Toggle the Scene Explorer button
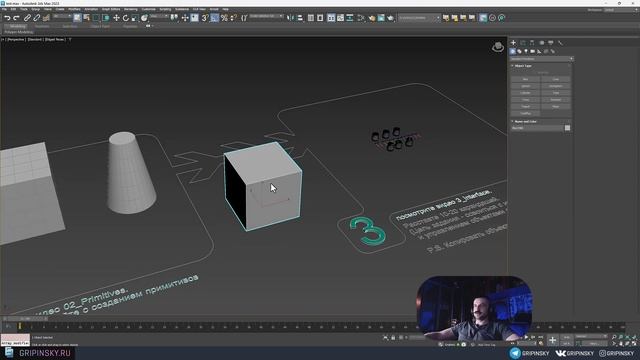Image resolution: width=640 pixels, height=360 pixels. pos(311,18)
